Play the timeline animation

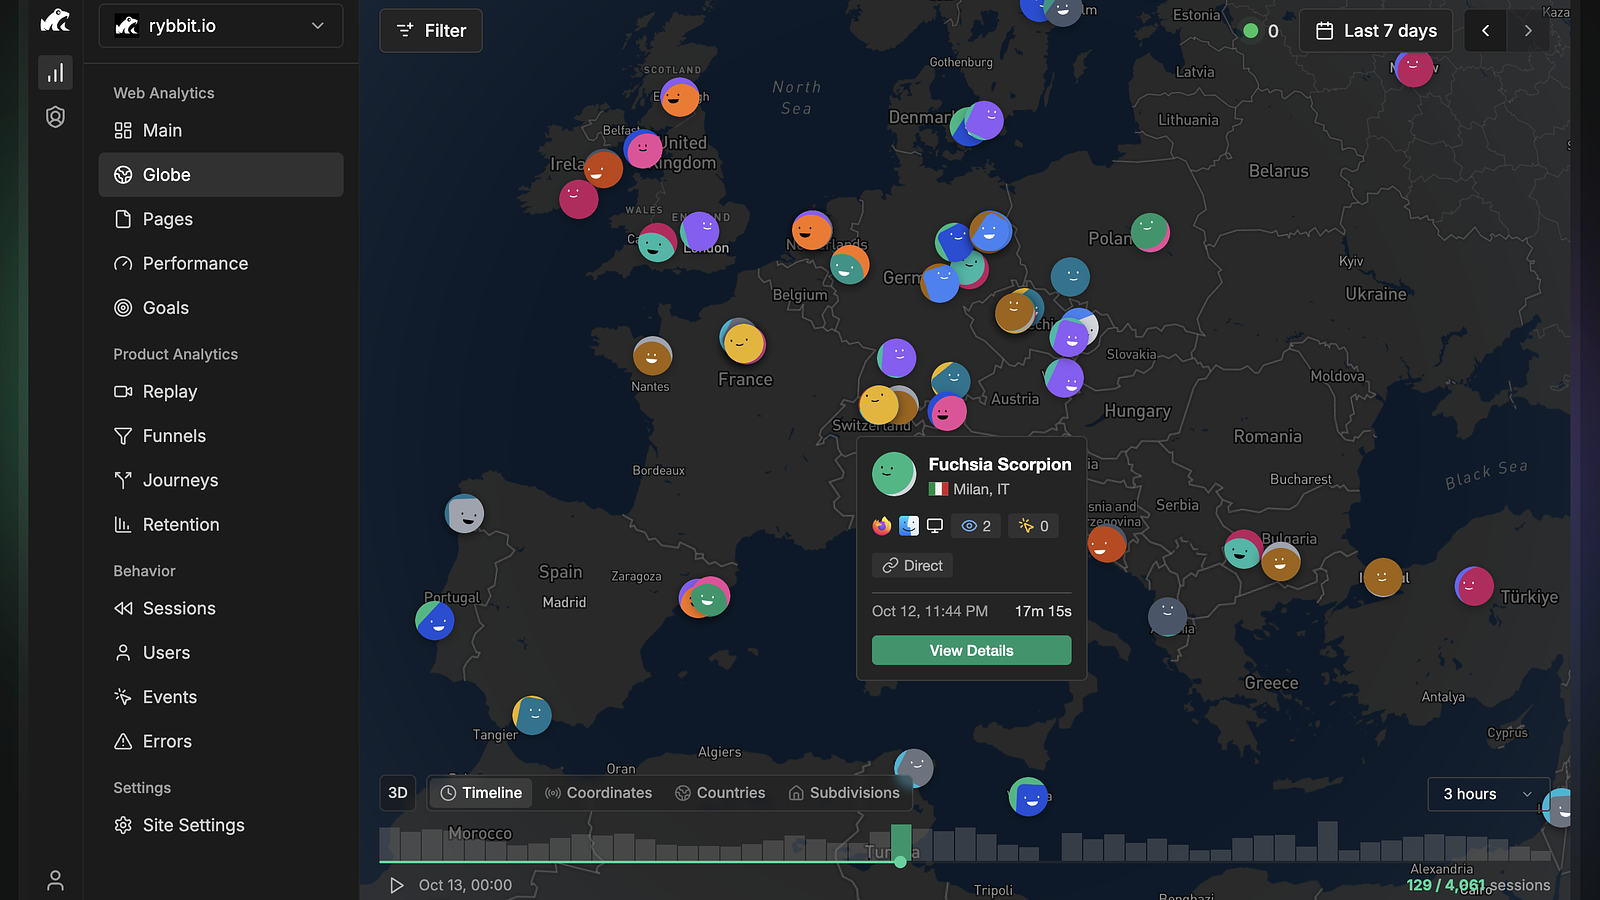click(397, 885)
